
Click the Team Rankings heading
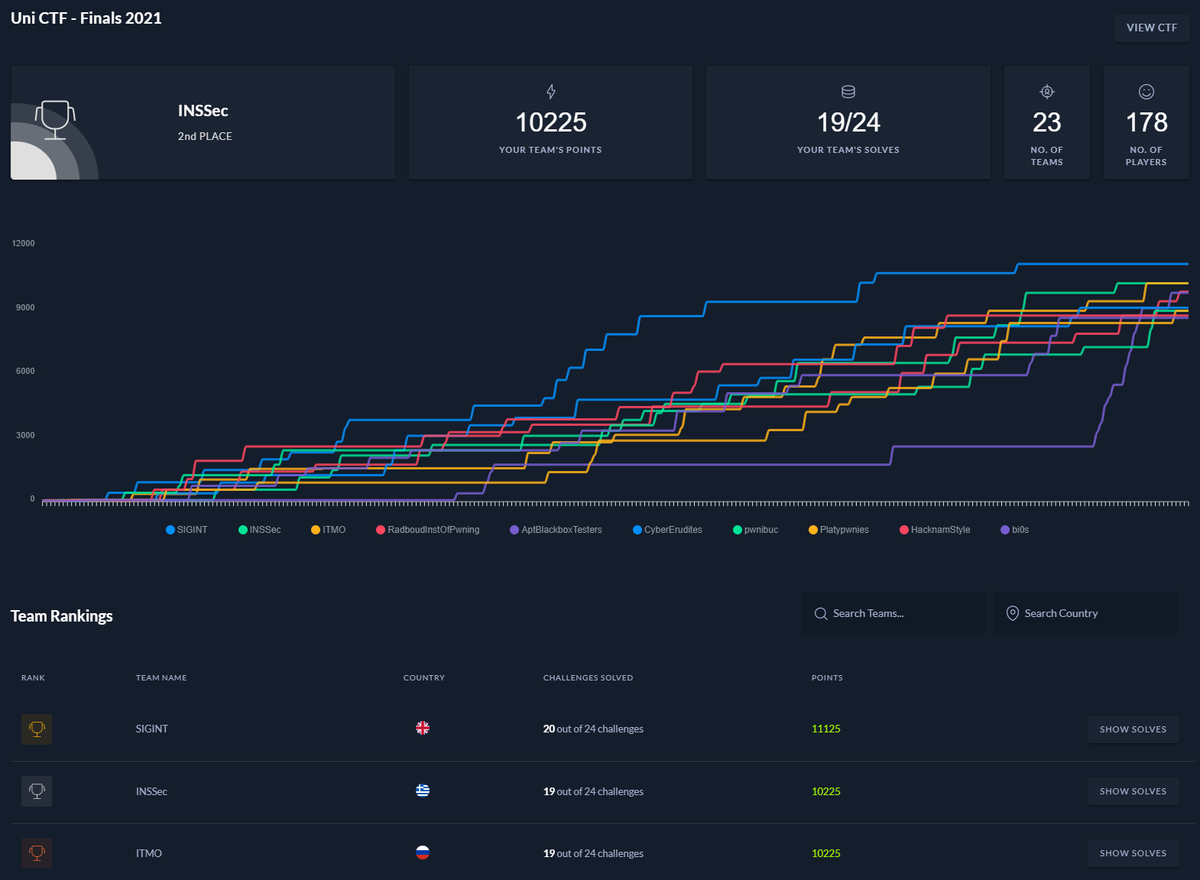pos(62,616)
